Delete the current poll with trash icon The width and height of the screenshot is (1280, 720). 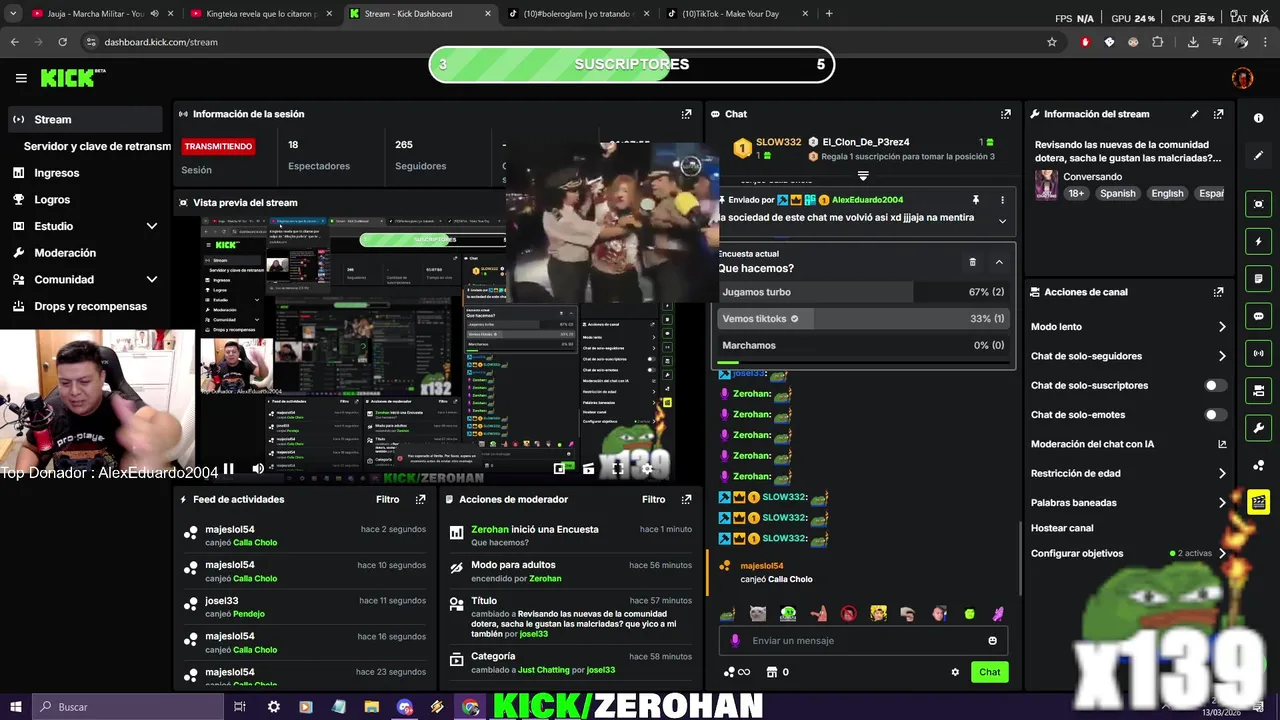tap(972, 262)
